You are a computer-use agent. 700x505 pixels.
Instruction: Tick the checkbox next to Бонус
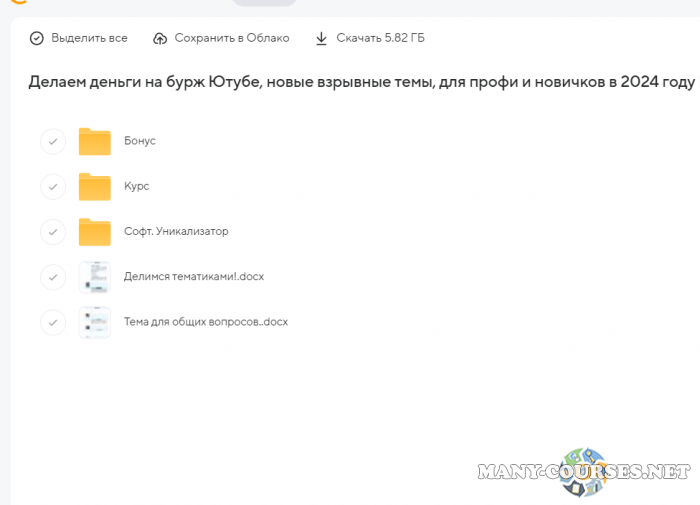point(52,142)
